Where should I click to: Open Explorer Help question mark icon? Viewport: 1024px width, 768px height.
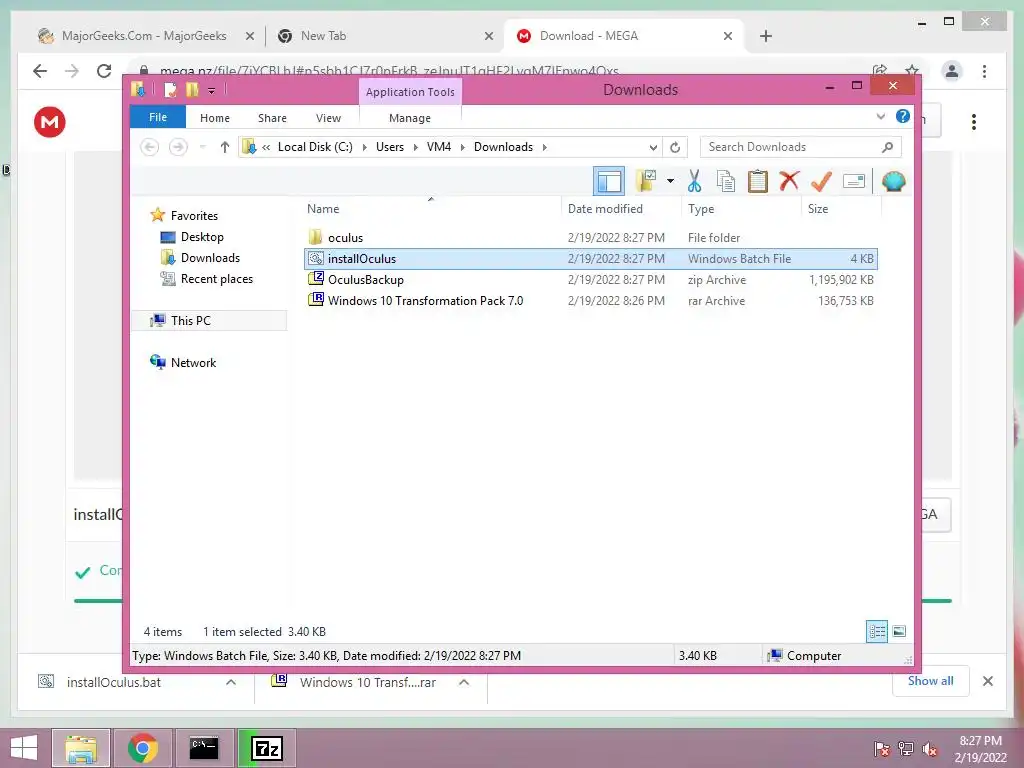(903, 117)
